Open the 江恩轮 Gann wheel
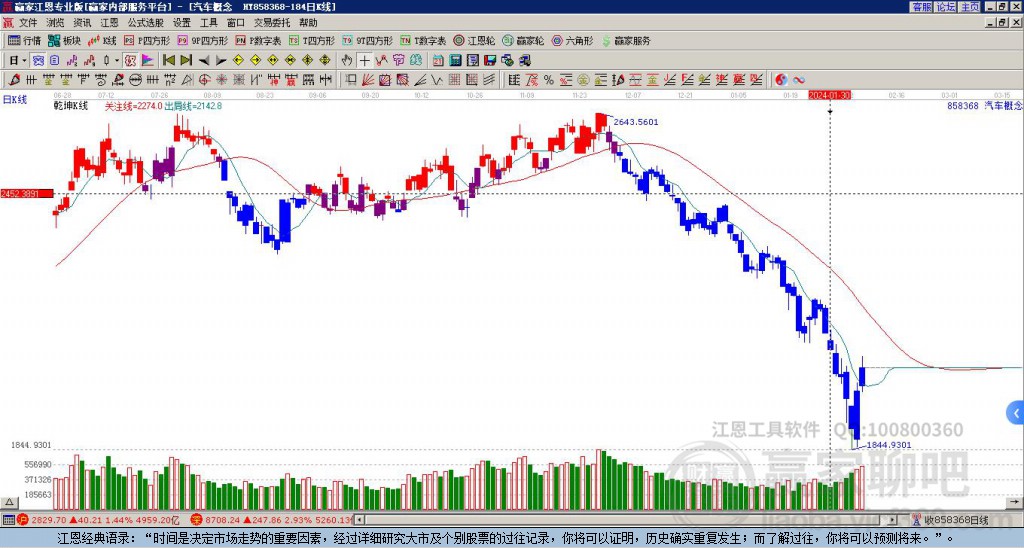The height and width of the screenshot is (548, 1024). (474, 40)
